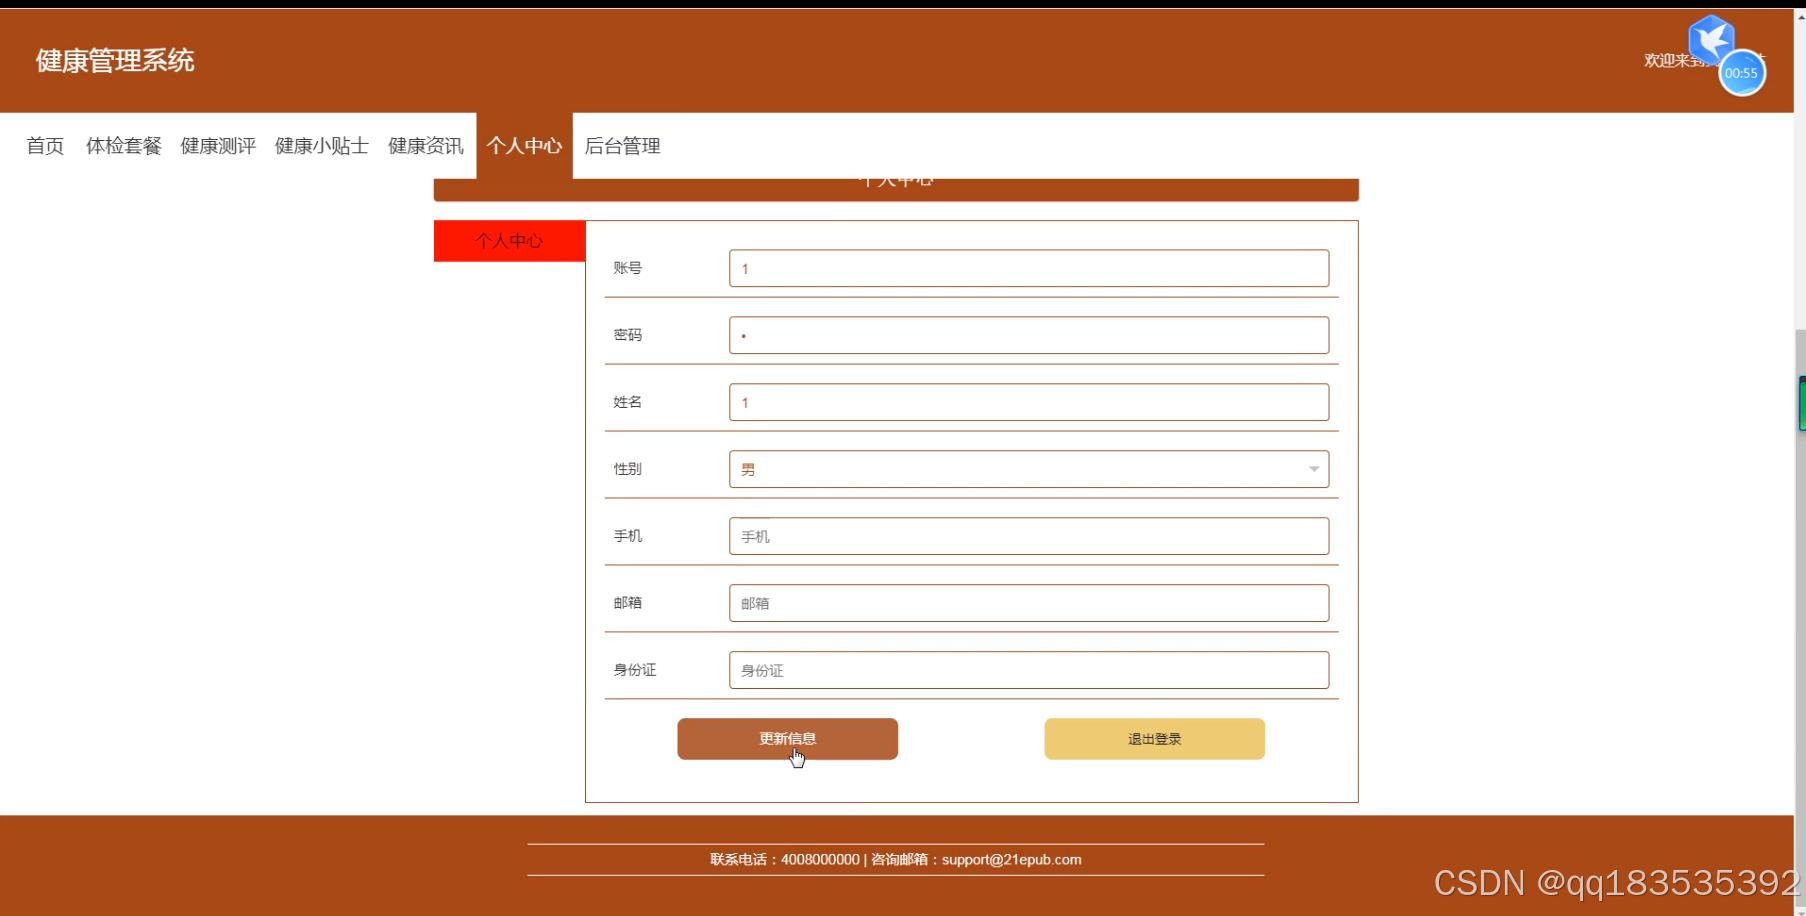Click the 健康管理系统 site title
Viewport: 1806px width, 916px height.
point(115,61)
